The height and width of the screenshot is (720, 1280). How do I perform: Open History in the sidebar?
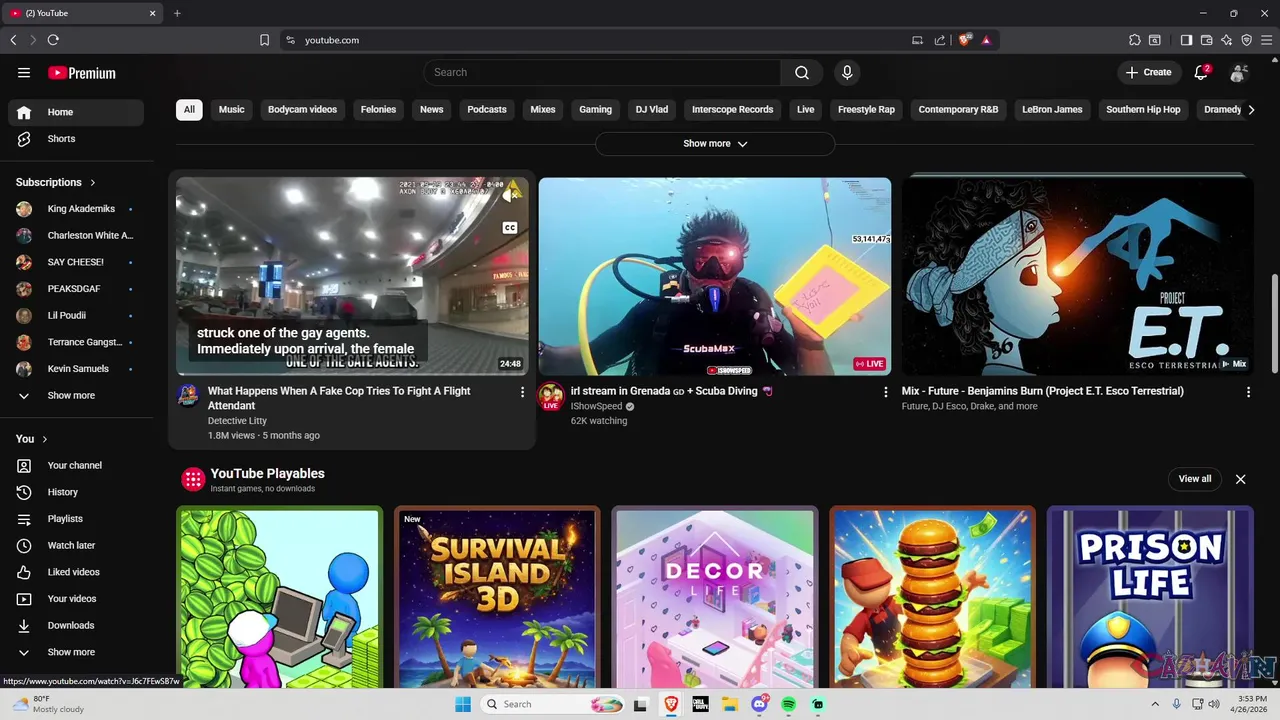76,492
